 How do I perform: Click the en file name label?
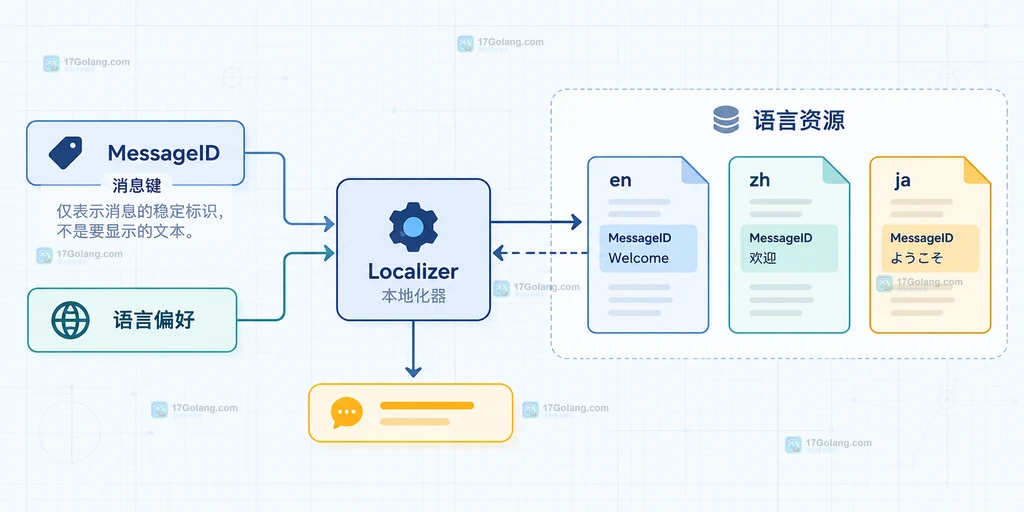click(620, 180)
